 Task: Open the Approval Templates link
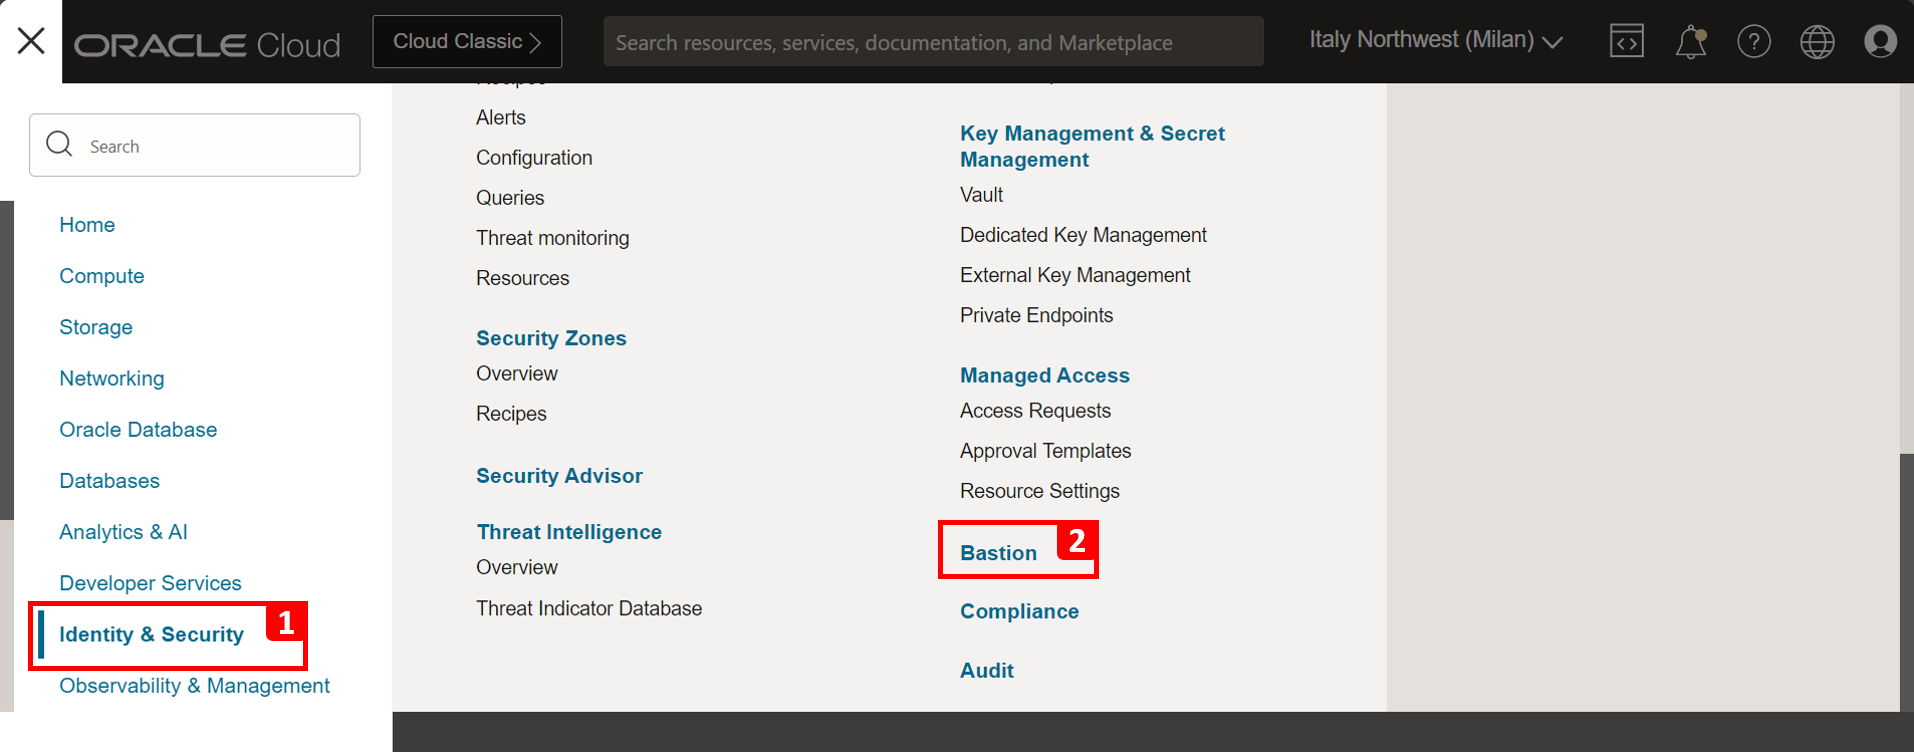(1045, 451)
